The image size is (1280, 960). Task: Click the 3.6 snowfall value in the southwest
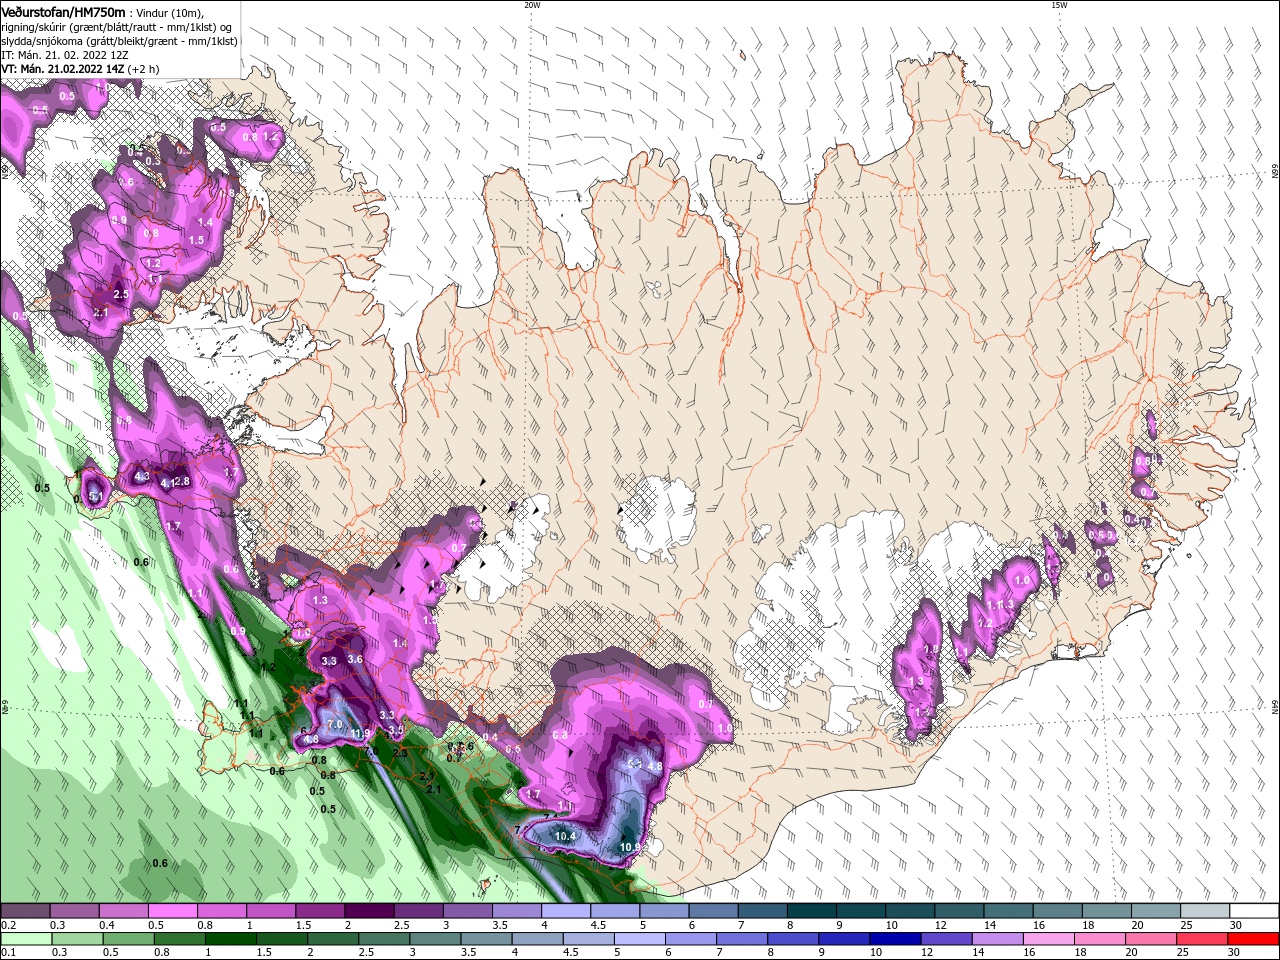(355, 659)
